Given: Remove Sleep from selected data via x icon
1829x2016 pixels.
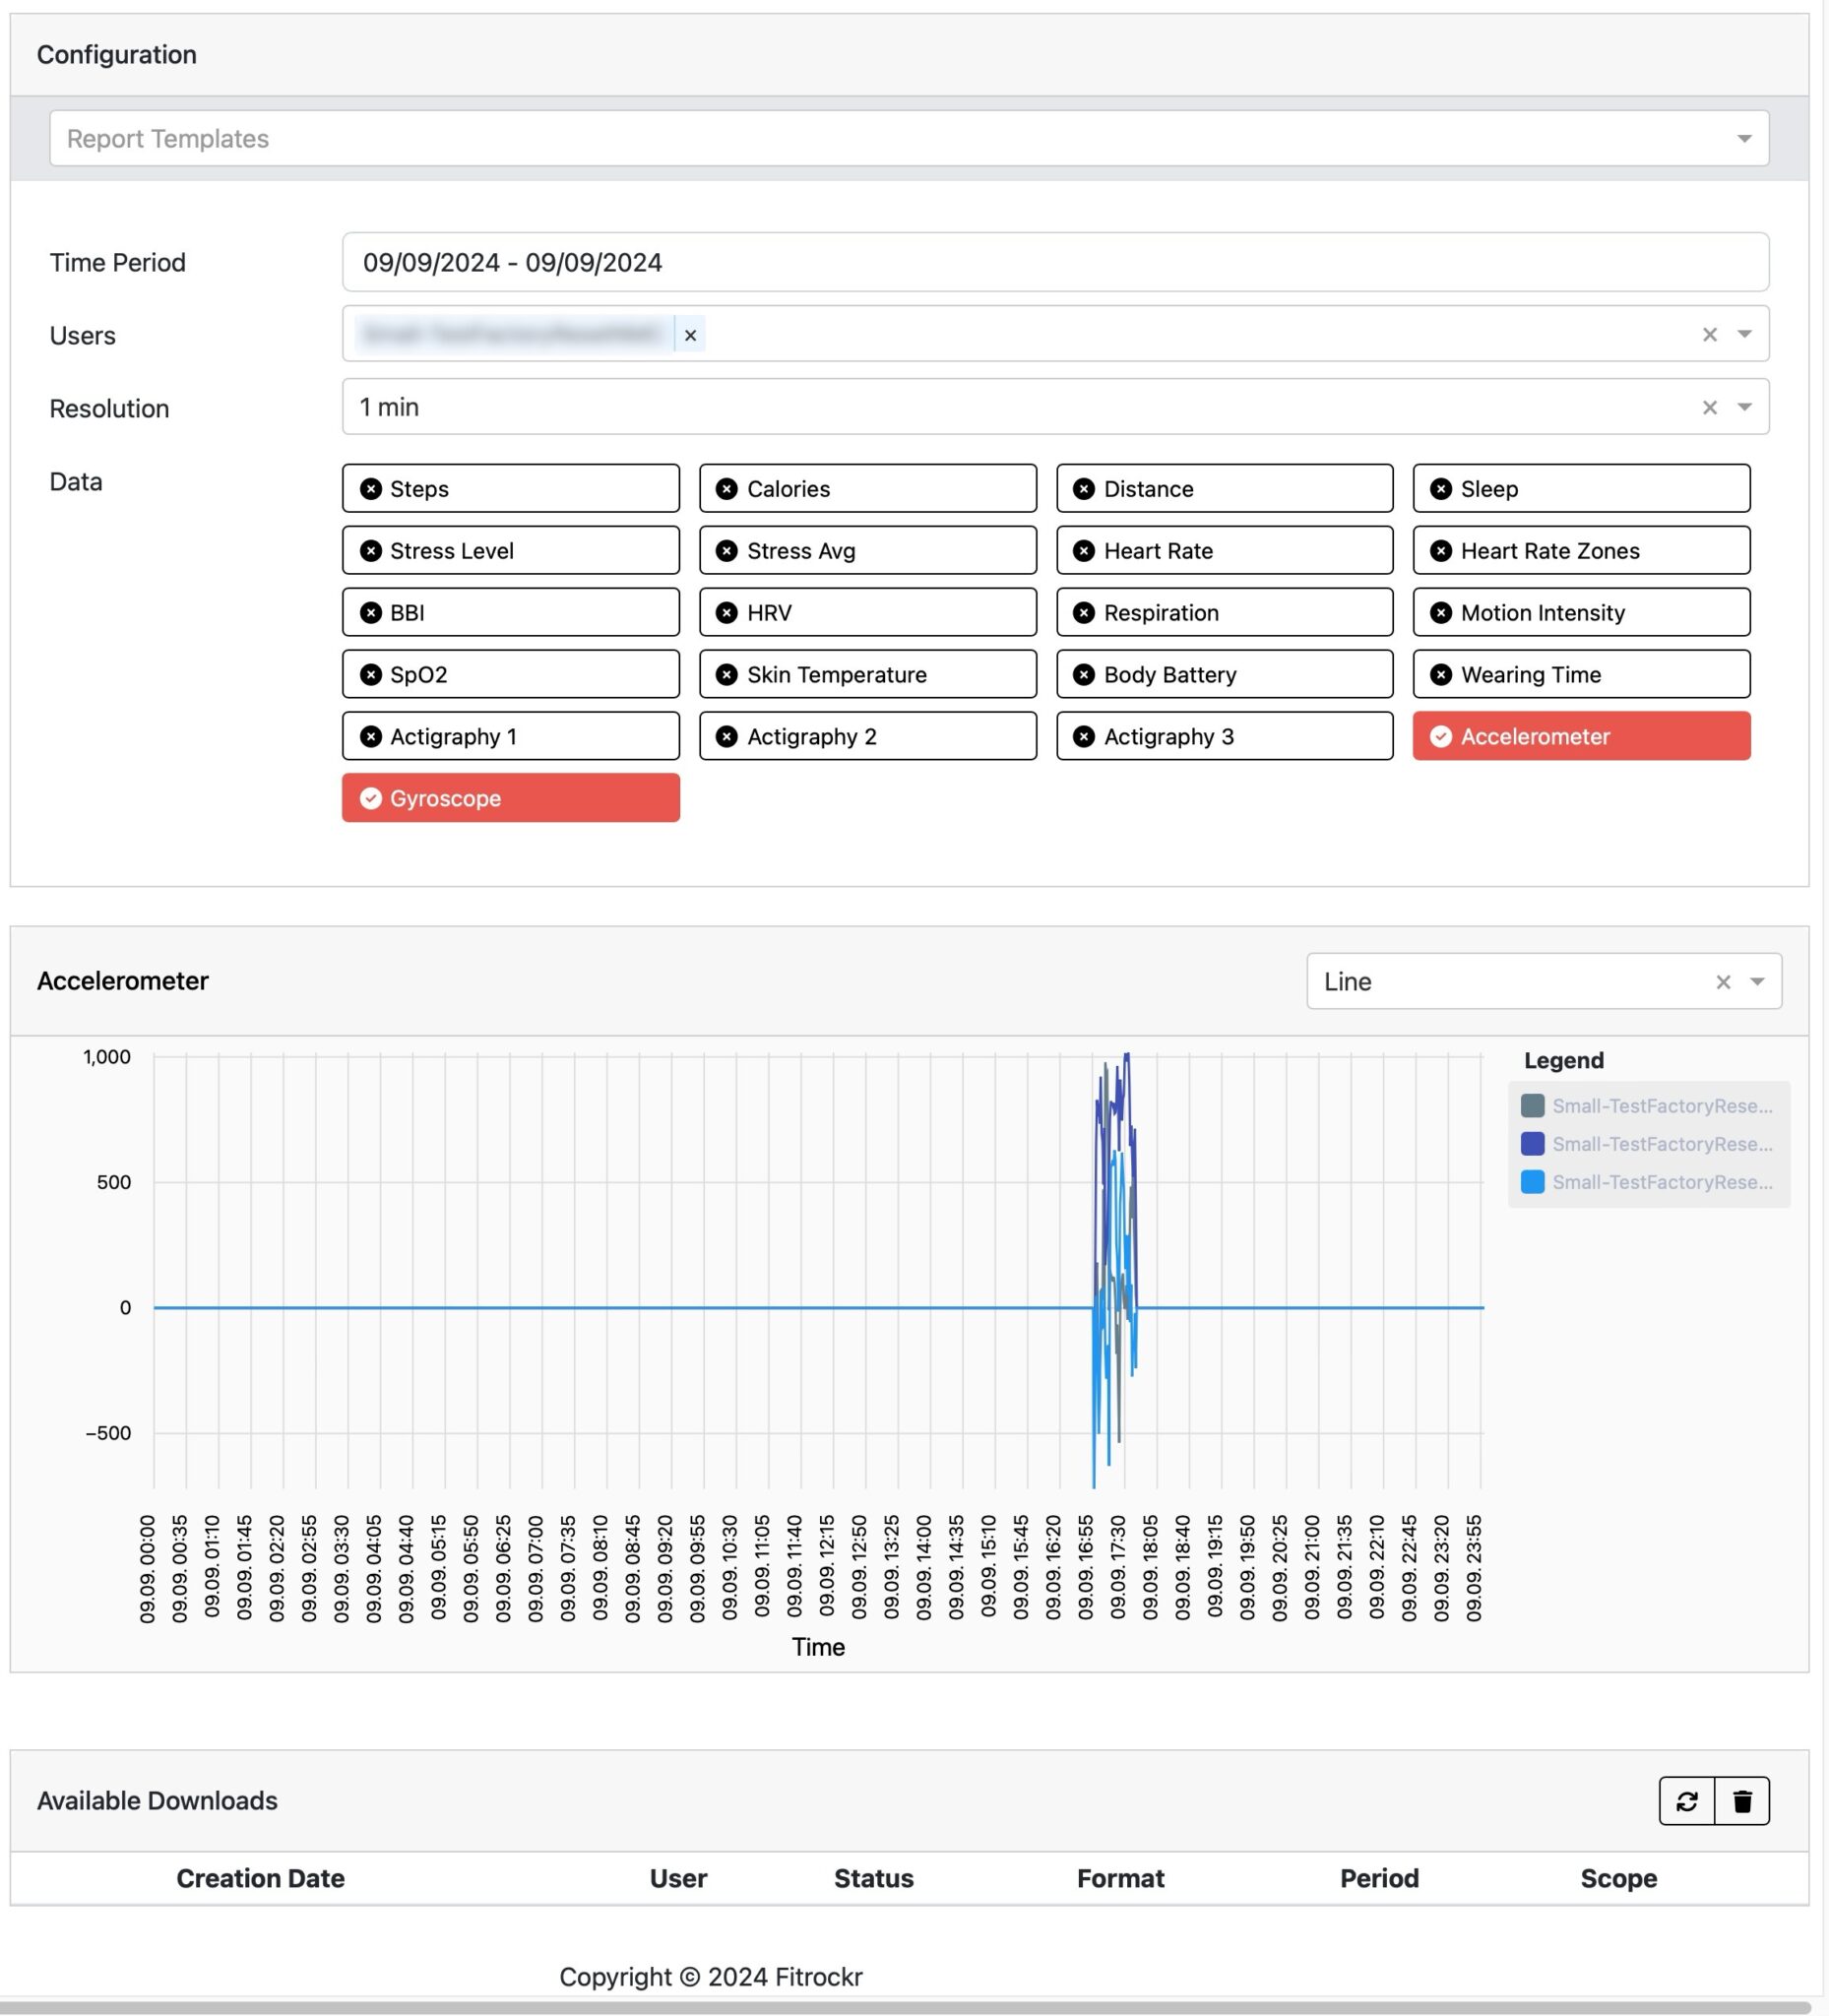Looking at the screenshot, I should click(1440, 489).
